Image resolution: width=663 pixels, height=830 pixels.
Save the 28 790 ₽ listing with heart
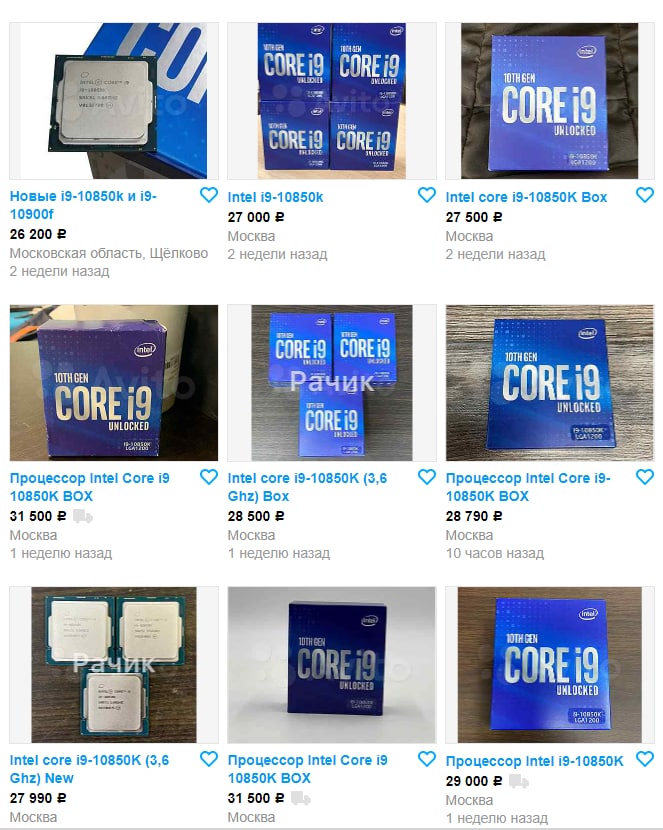[645, 477]
